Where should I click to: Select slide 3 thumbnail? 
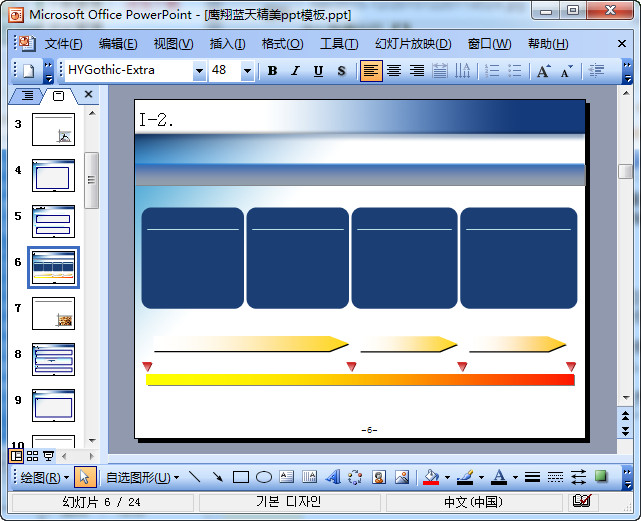[x=54, y=130]
